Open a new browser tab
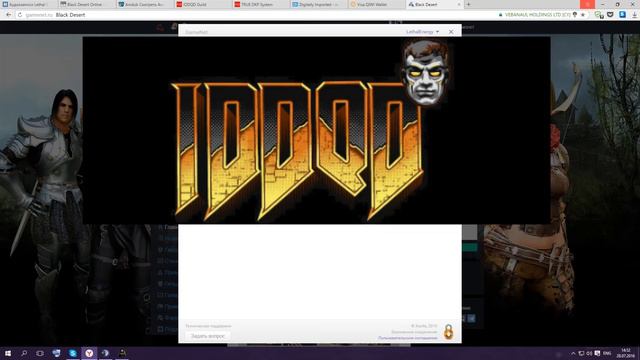 click(x=469, y=4)
